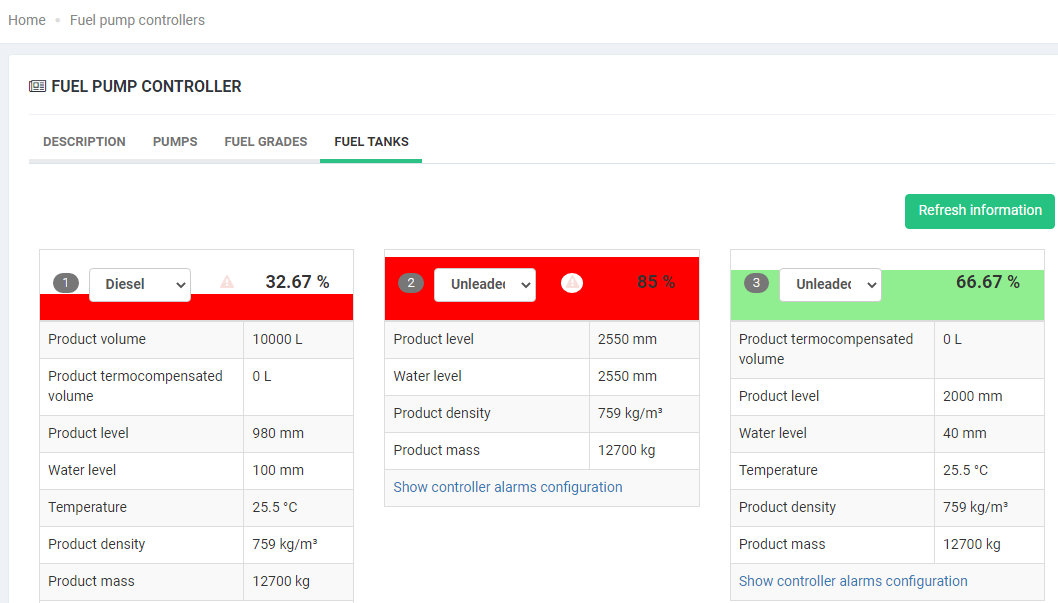Show controller alarms configuration for tank 2
This screenshot has width=1058, height=603.
pyautogui.click(x=508, y=487)
